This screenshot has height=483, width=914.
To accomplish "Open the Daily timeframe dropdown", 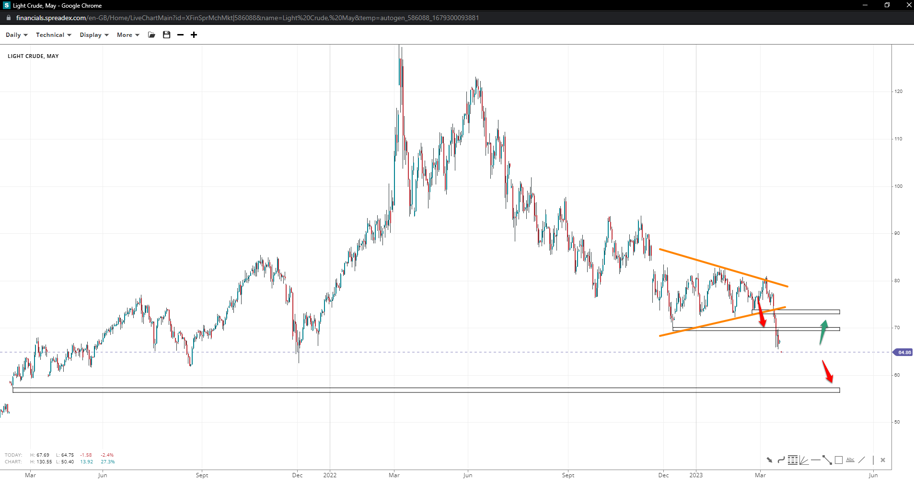I will [16, 35].
